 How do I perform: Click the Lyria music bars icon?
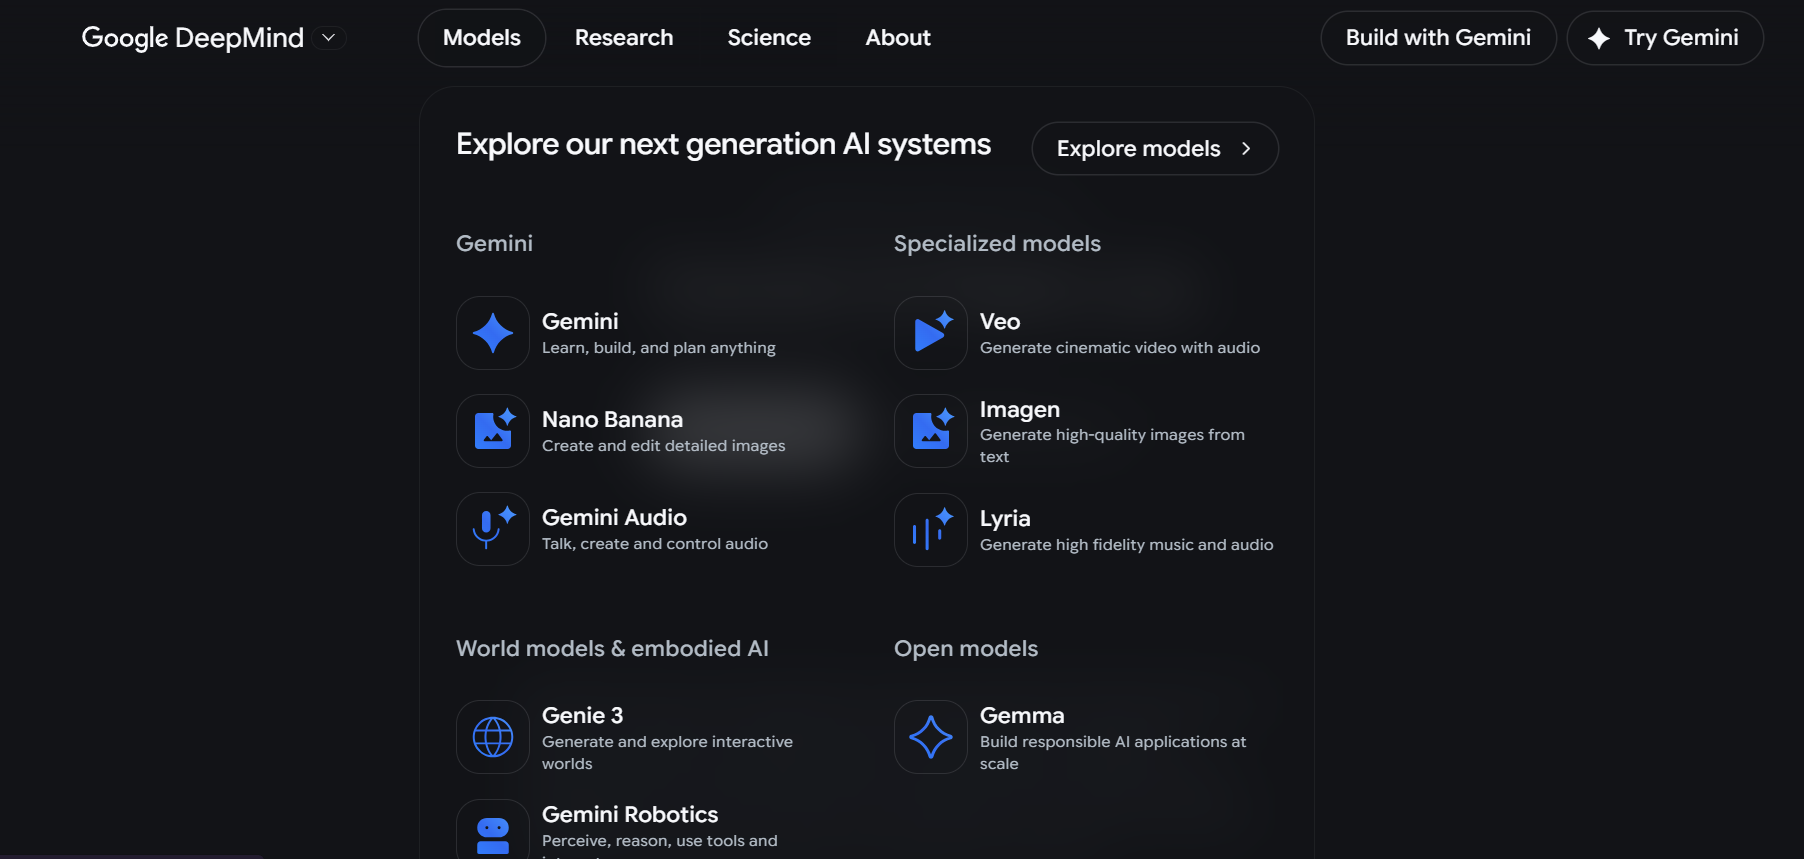[x=931, y=530]
